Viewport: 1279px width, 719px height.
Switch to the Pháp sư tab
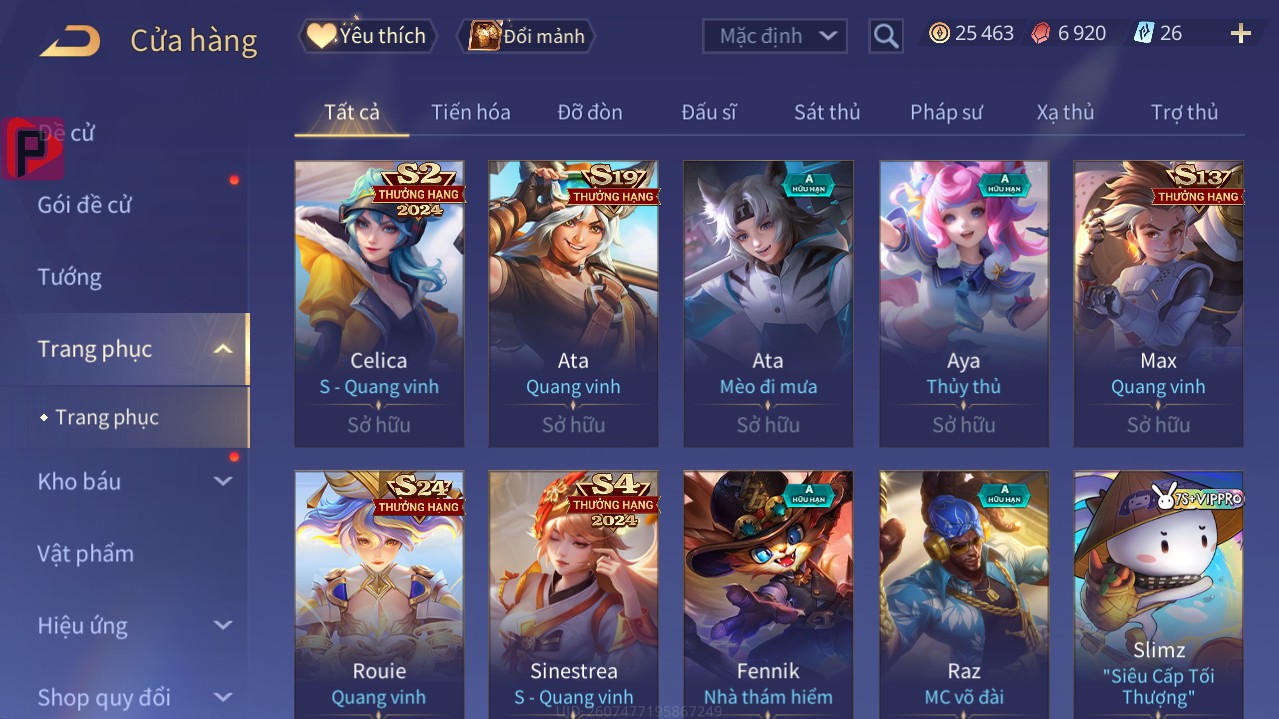pyautogui.click(x=946, y=112)
